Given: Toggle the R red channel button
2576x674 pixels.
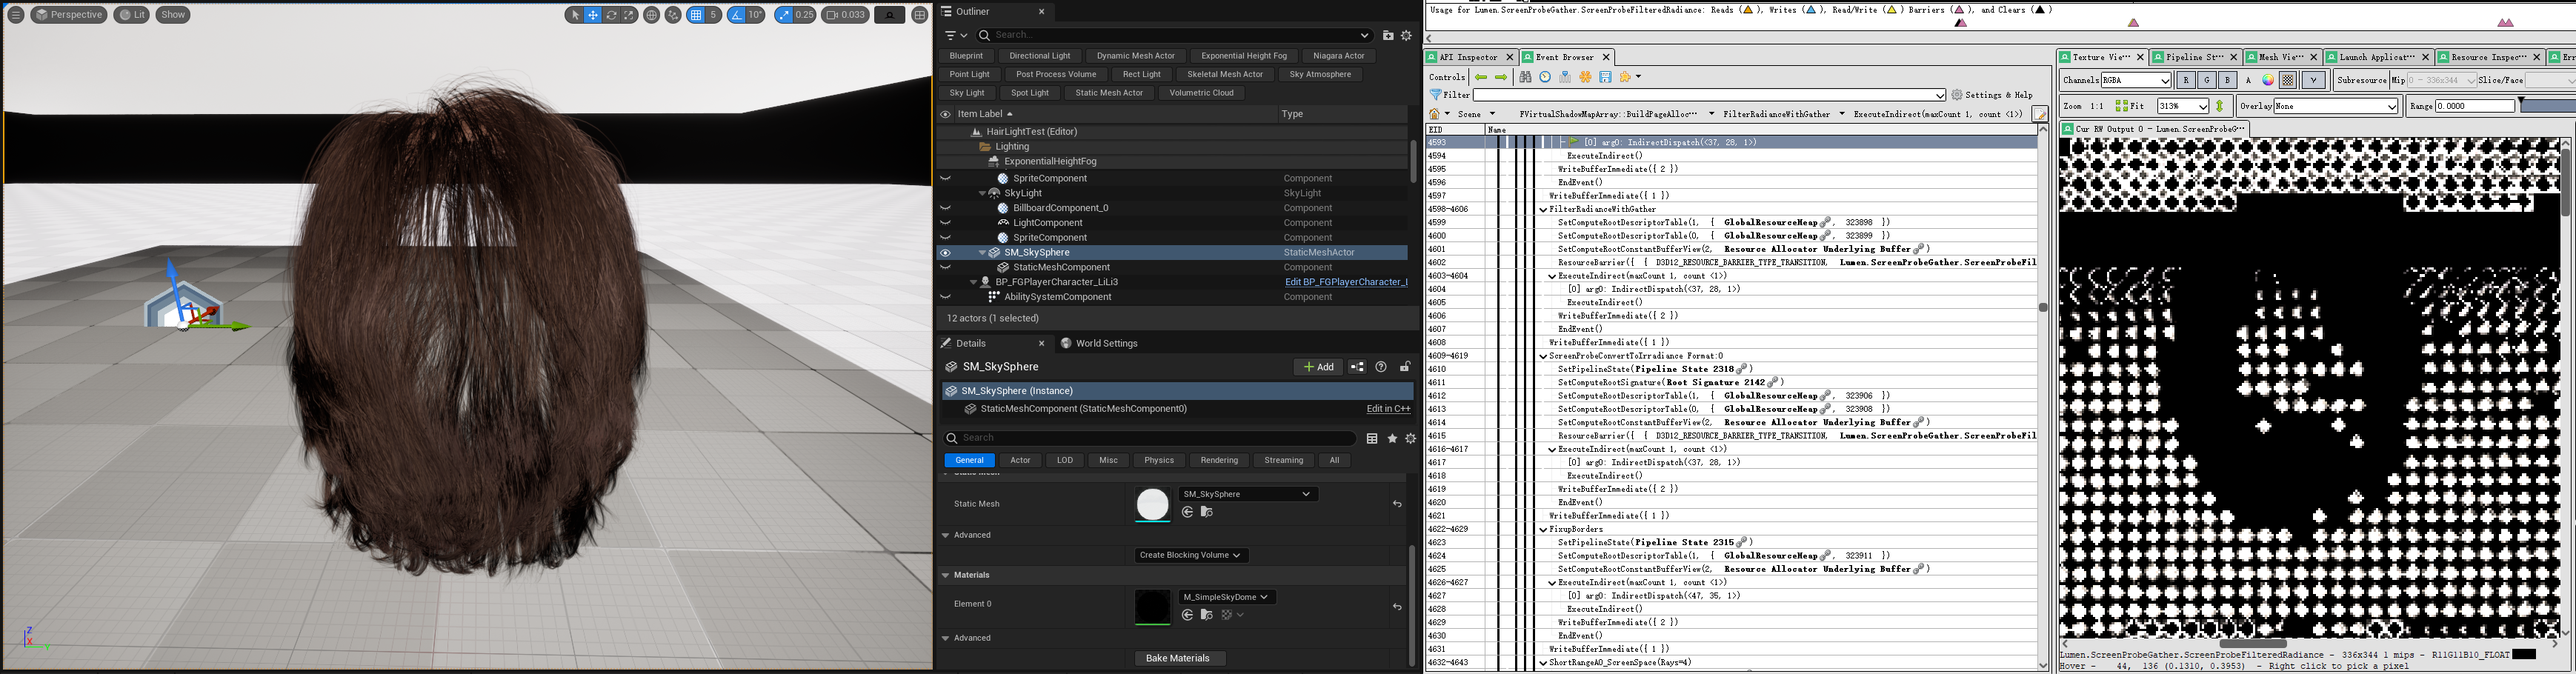Looking at the screenshot, I should coord(2186,80).
